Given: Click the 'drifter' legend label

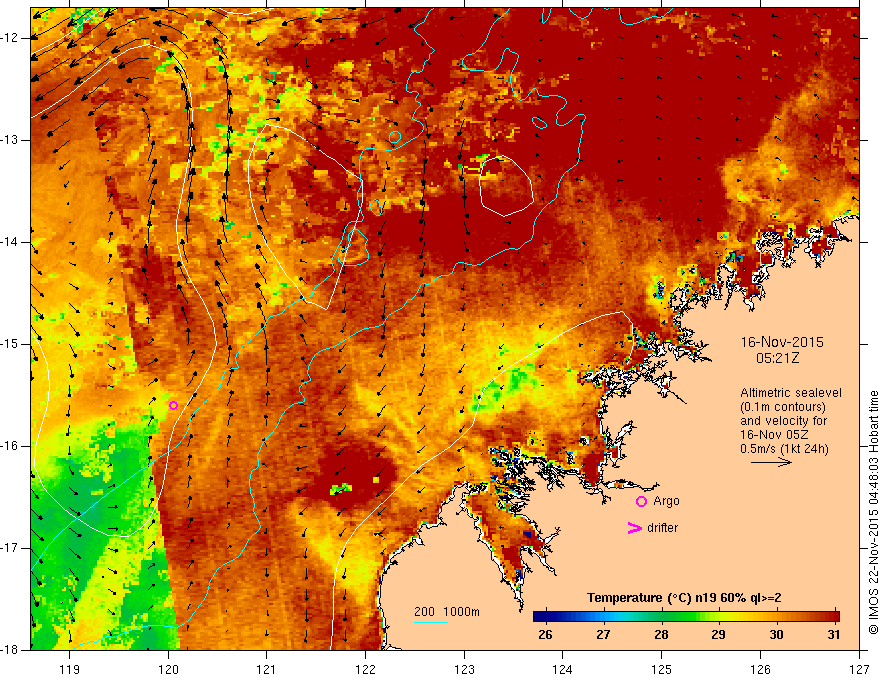Looking at the screenshot, I should (662, 528).
